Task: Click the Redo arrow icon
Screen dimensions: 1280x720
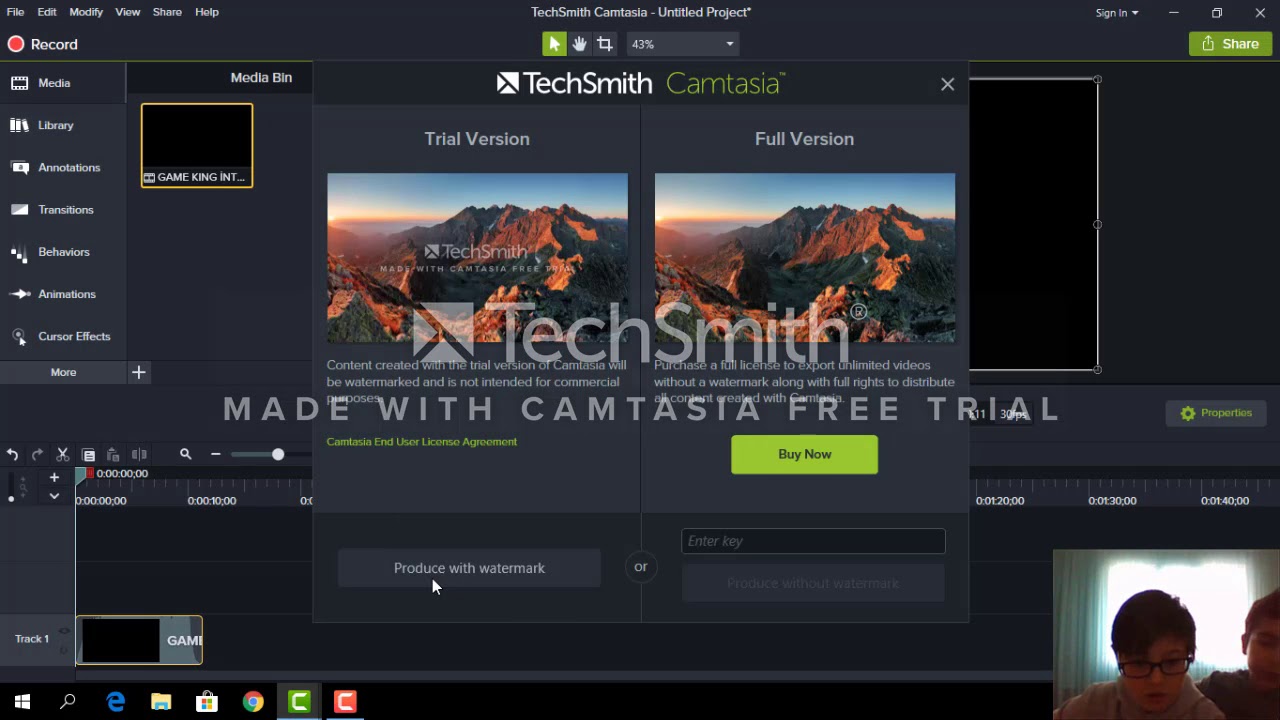Action: 37,454
